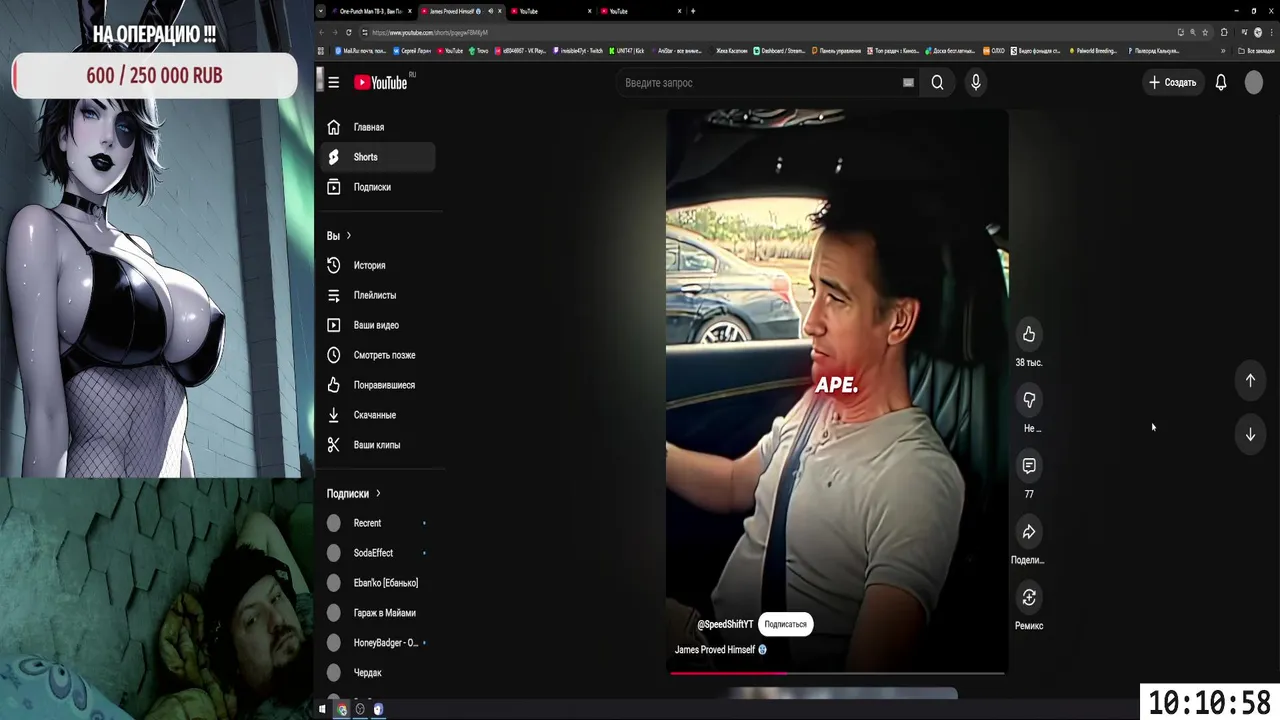1280x720 pixels.
Task: Switch to the fourth tab titled YouTube
Action: [638, 11]
